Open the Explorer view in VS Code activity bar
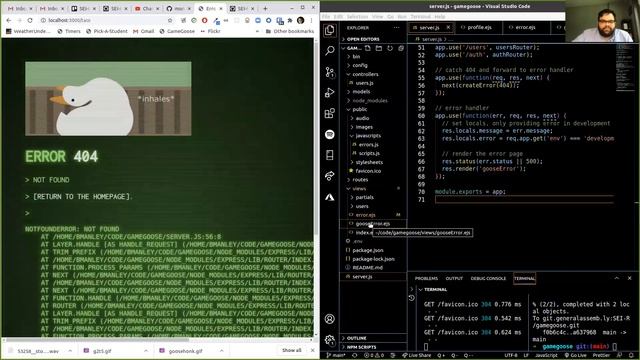This screenshot has height=360, width=640. [x=330, y=30]
